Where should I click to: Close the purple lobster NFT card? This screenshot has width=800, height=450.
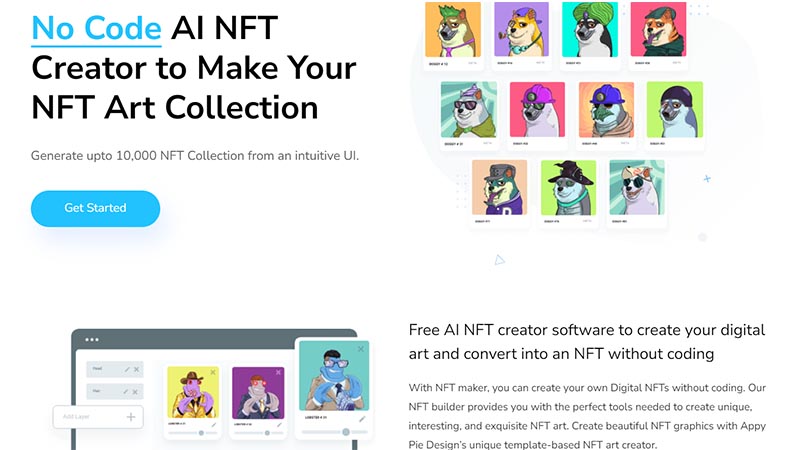280,373
